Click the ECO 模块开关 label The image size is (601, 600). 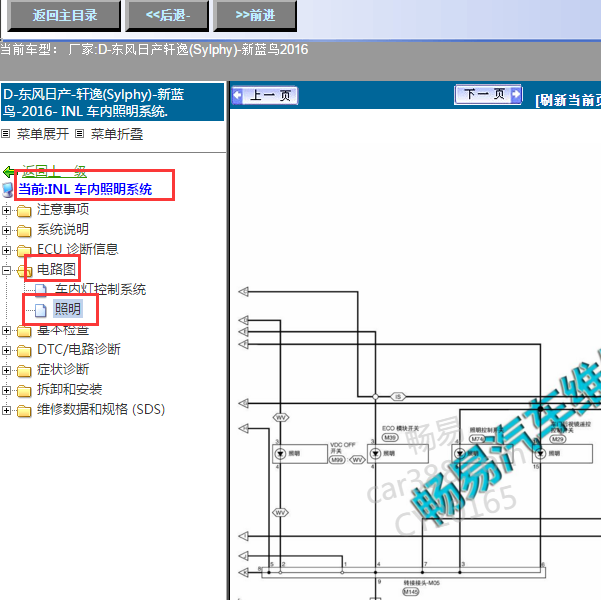[401, 428]
